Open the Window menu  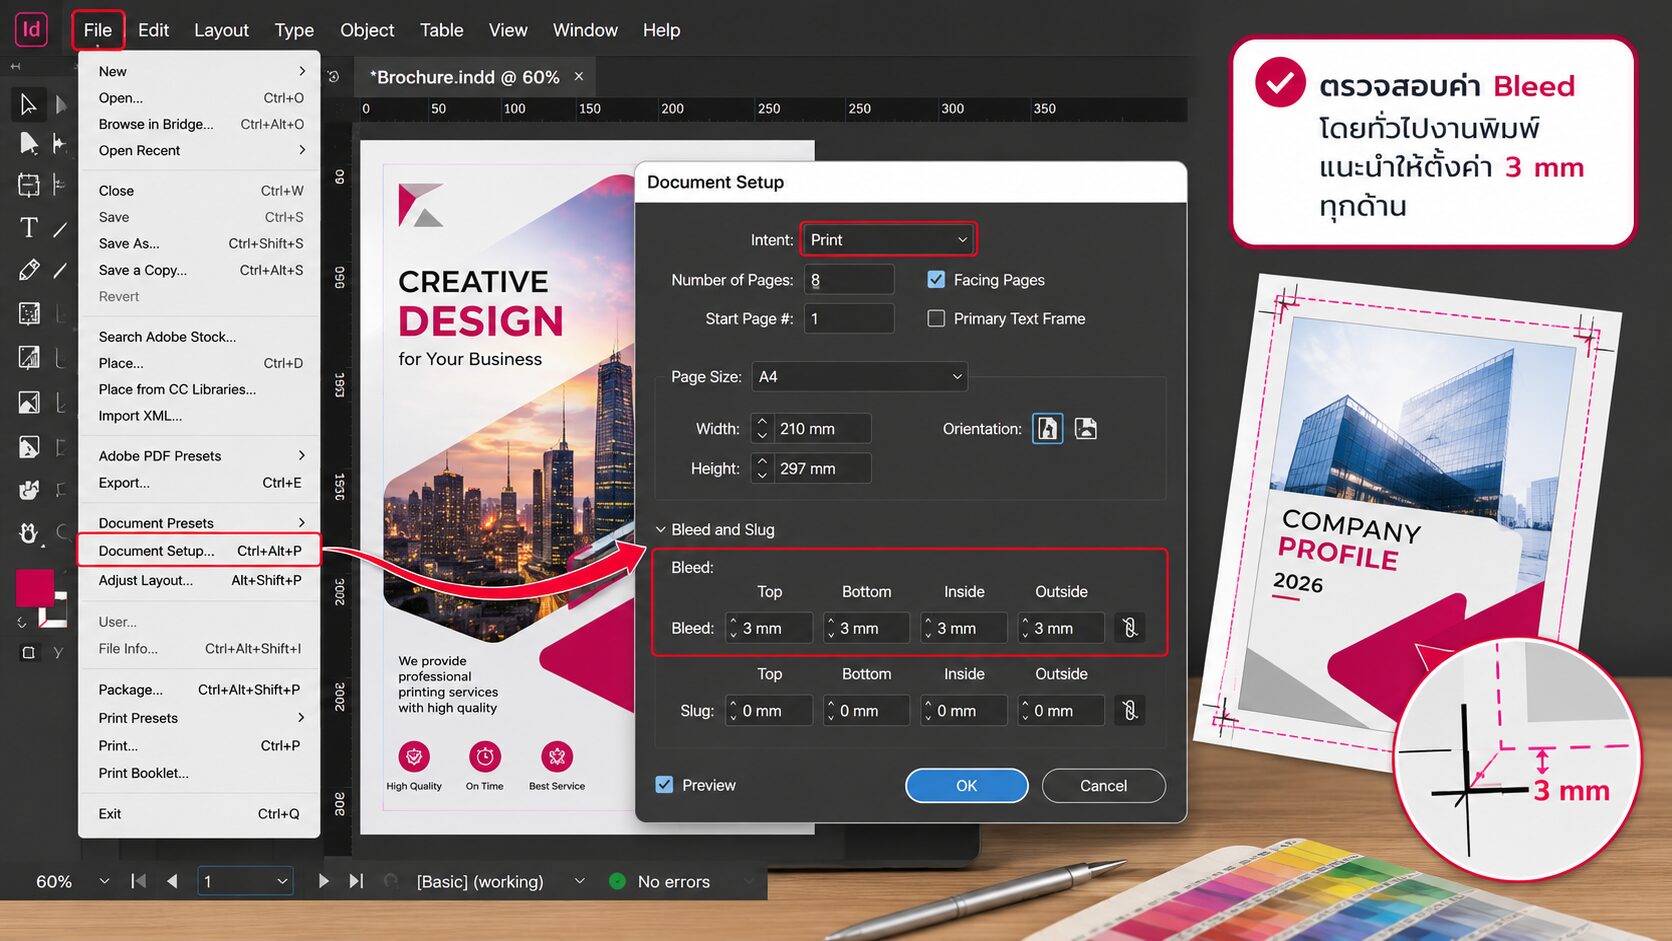[585, 30]
